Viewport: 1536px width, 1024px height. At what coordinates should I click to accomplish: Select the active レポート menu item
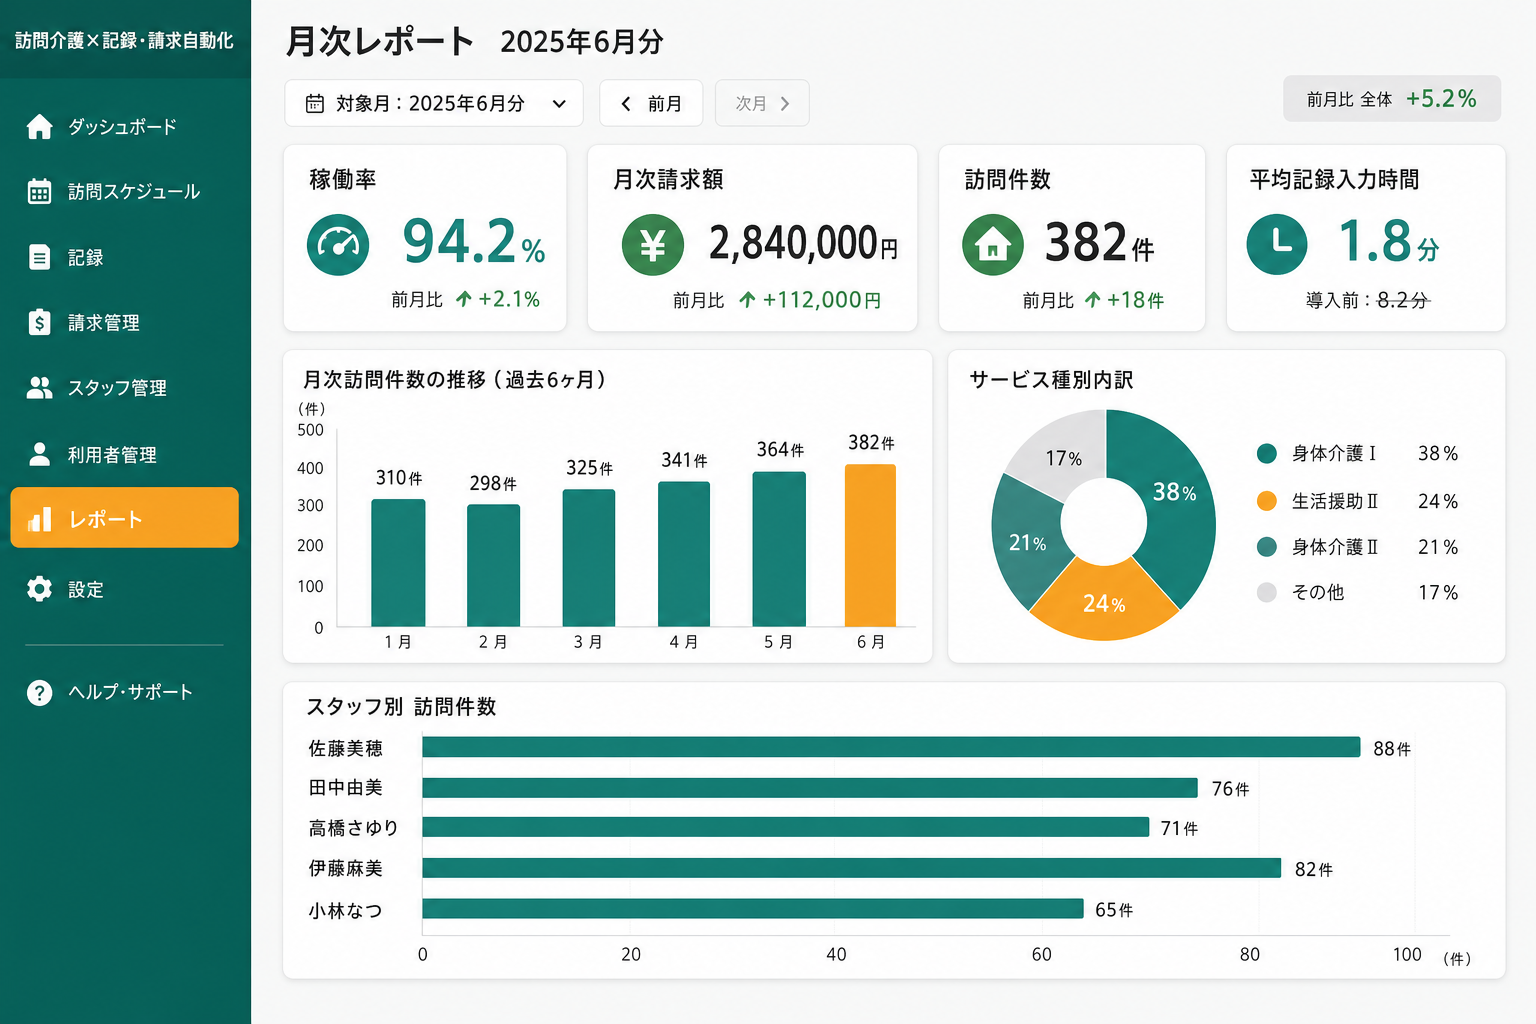(124, 518)
